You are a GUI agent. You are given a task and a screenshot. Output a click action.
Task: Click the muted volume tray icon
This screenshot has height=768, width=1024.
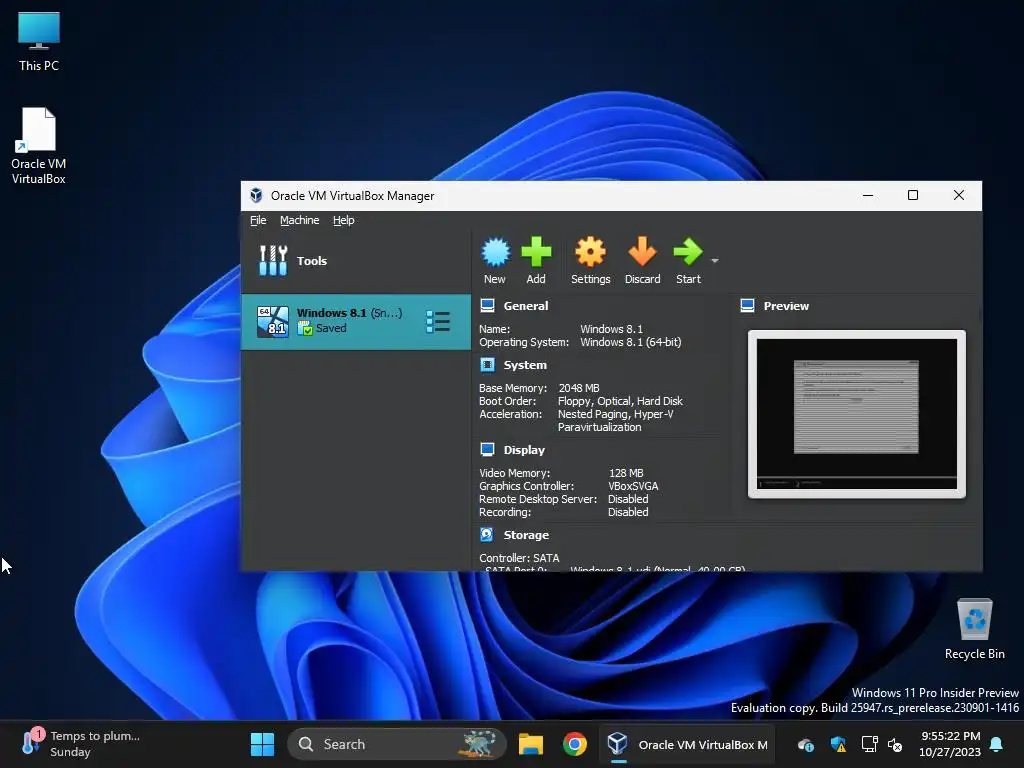pyautogui.click(x=895, y=744)
